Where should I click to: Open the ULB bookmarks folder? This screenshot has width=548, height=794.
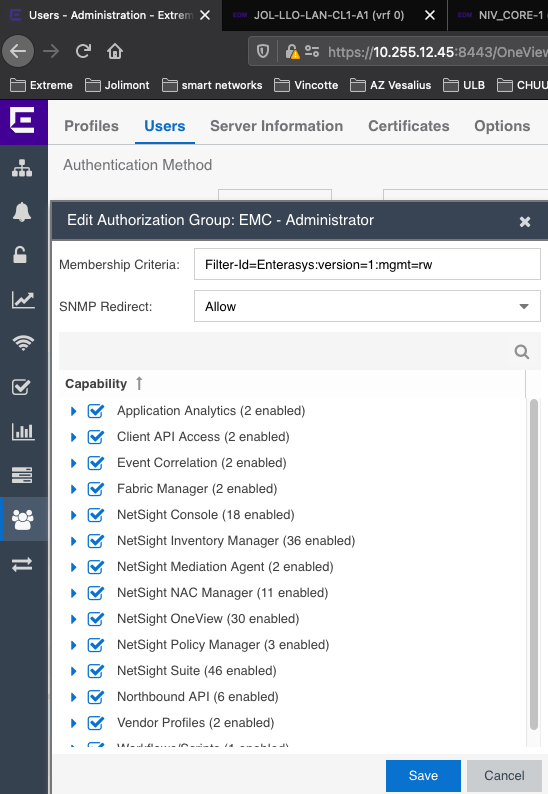(x=464, y=85)
